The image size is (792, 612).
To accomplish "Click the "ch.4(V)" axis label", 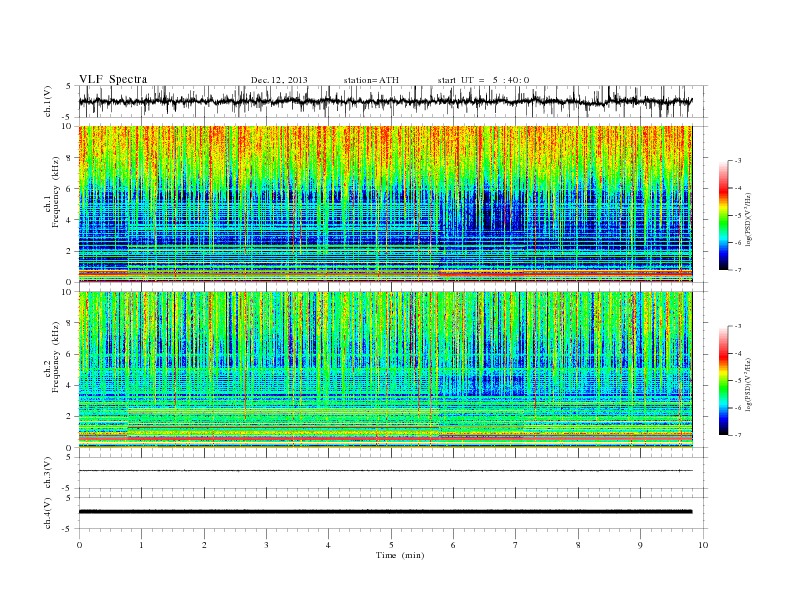I will 48,513.
